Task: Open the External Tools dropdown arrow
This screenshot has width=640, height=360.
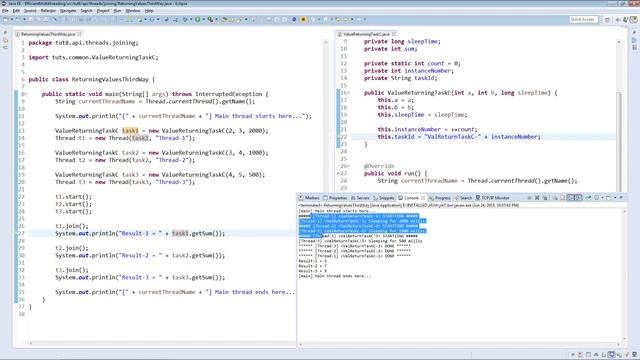Action: (216, 19)
